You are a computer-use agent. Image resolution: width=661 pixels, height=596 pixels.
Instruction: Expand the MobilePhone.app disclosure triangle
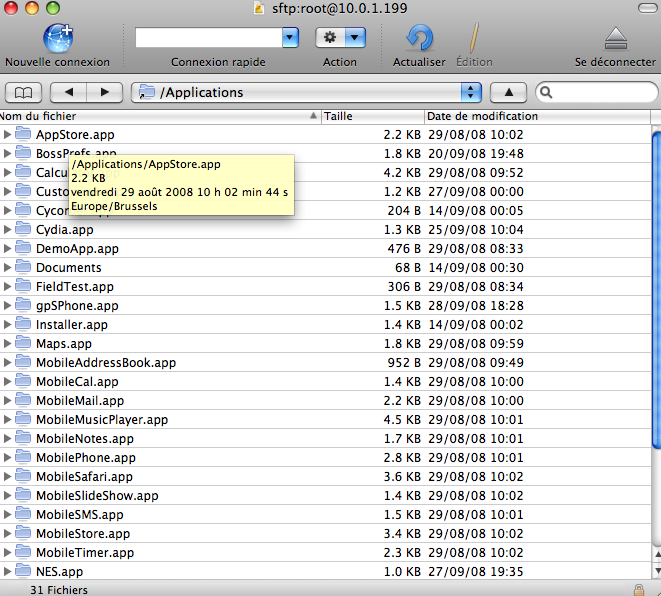[x=7, y=457]
